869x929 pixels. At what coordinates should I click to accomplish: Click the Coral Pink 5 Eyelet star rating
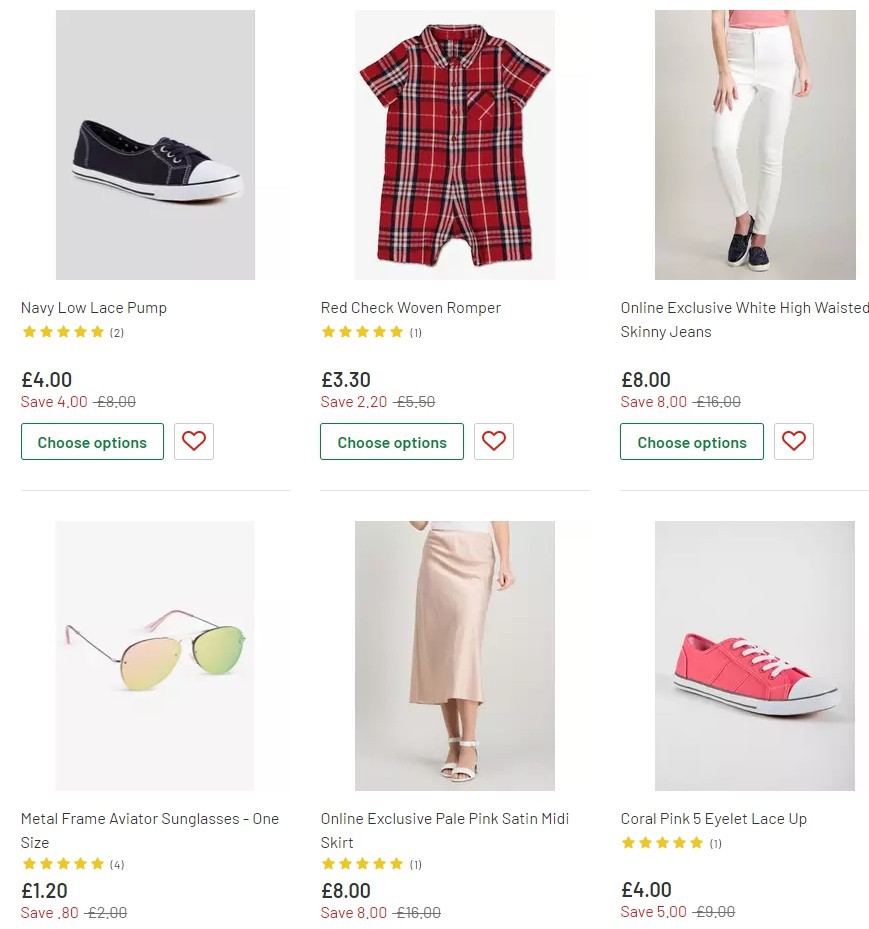pos(662,842)
